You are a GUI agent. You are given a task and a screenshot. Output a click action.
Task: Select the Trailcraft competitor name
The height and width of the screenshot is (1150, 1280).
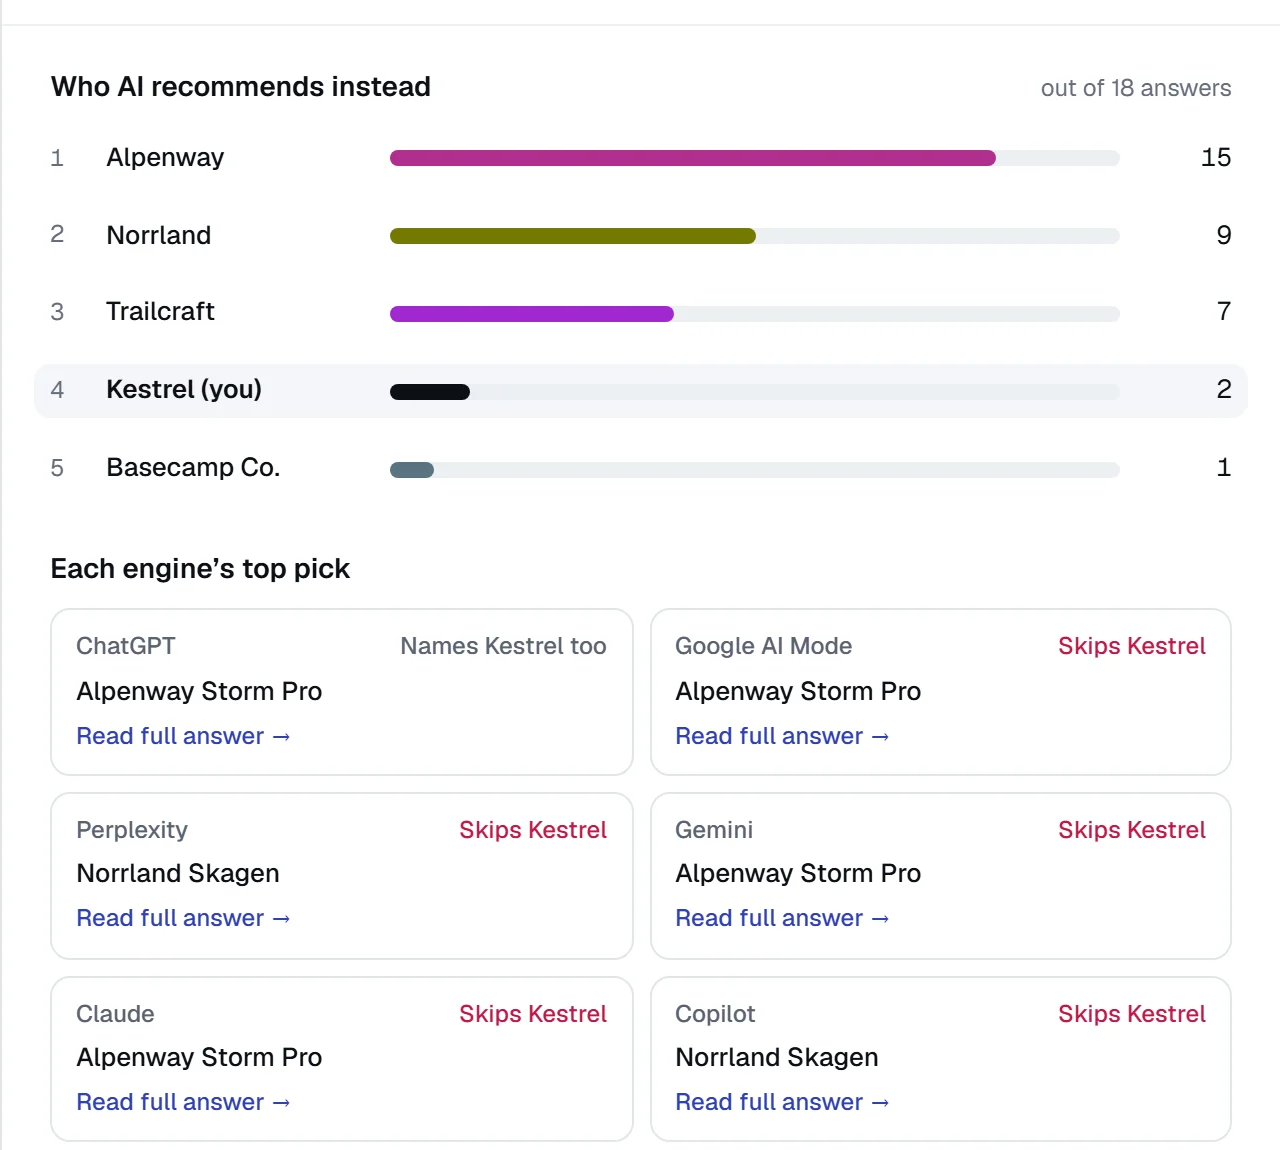coord(160,312)
